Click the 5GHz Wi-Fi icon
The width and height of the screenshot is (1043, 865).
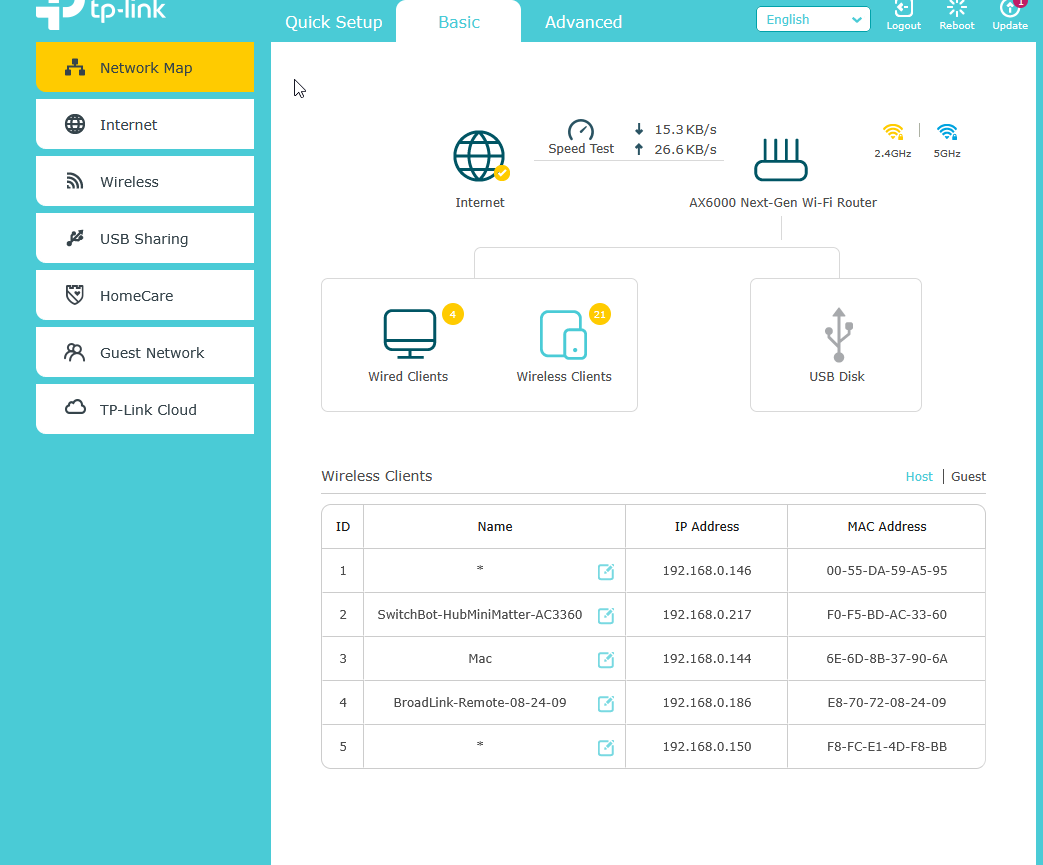pyautogui.click(x=947, y=132)
